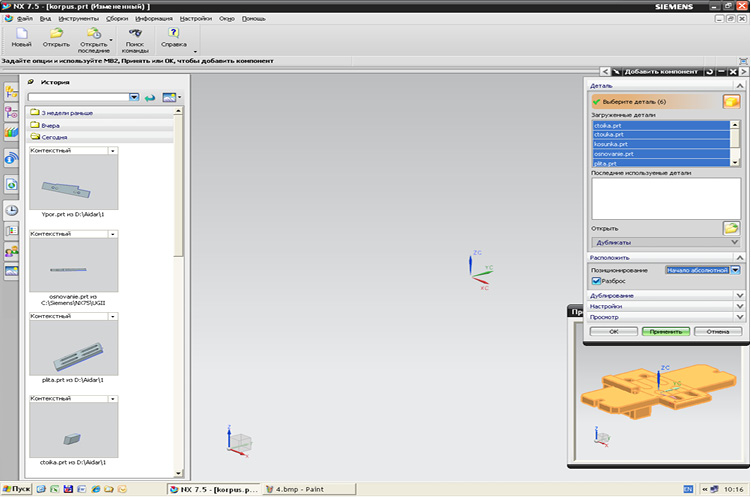Click the Открыть (Open) folder toolbar icon
The image size is (751, 497).
(x=57, y=34)
